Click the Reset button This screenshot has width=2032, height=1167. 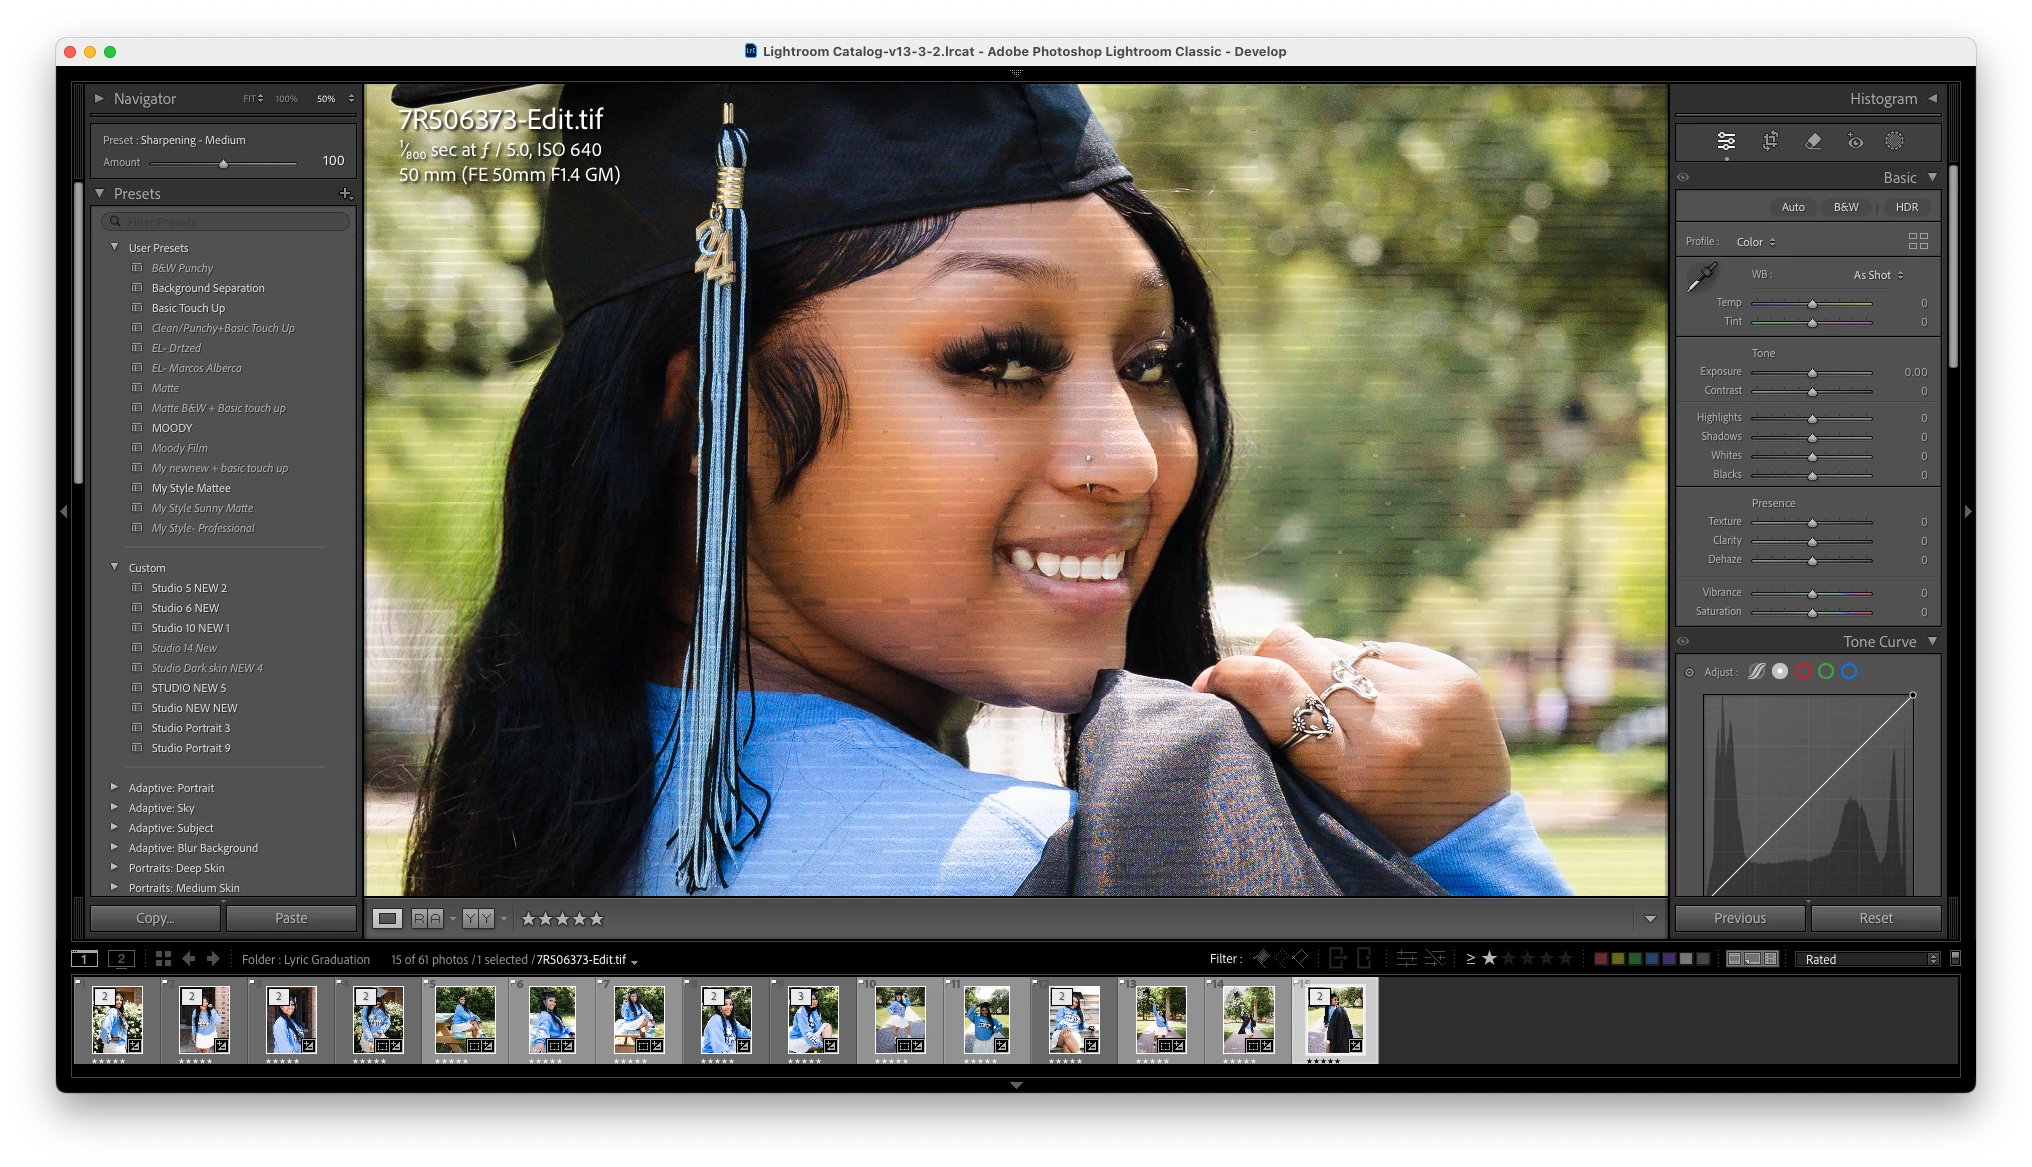[1875, 917]
